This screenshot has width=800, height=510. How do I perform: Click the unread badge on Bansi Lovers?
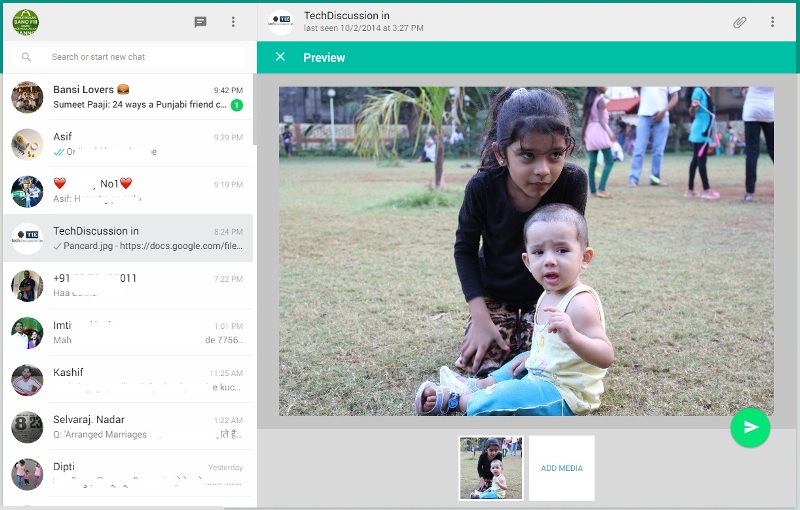(x=237, y=105)
